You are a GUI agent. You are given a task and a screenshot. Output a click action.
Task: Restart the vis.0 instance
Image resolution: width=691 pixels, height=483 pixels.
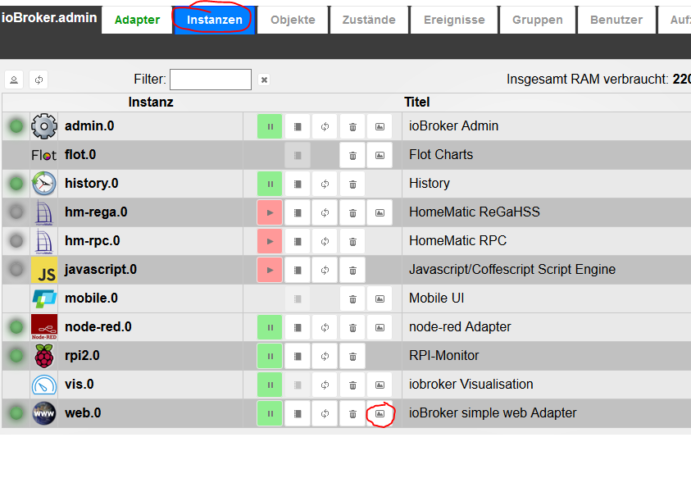pyautogui.click(x=325, y=385)
